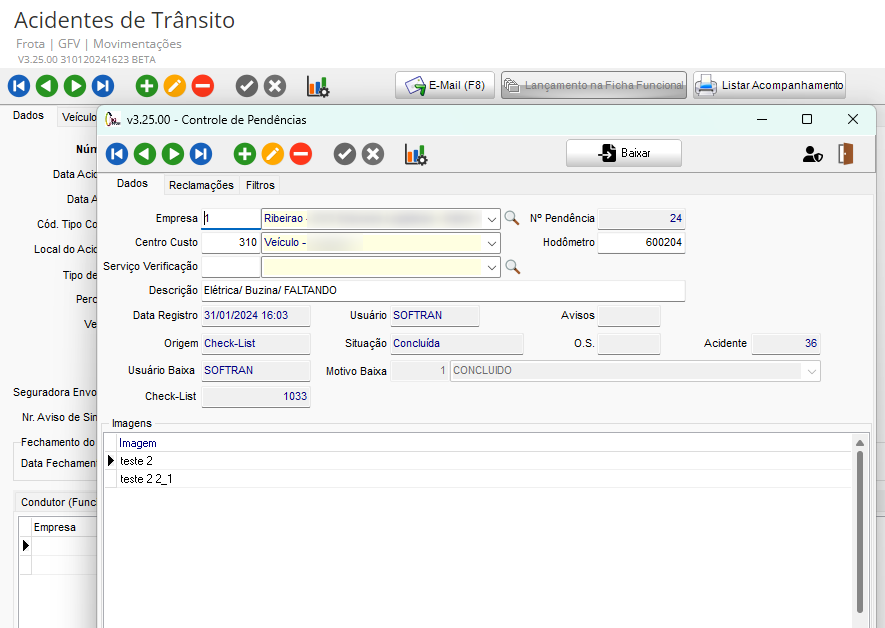Click the orange edit pencil icon in Controle de Pendências
885x628 pixels.
[x=273, y=154]
